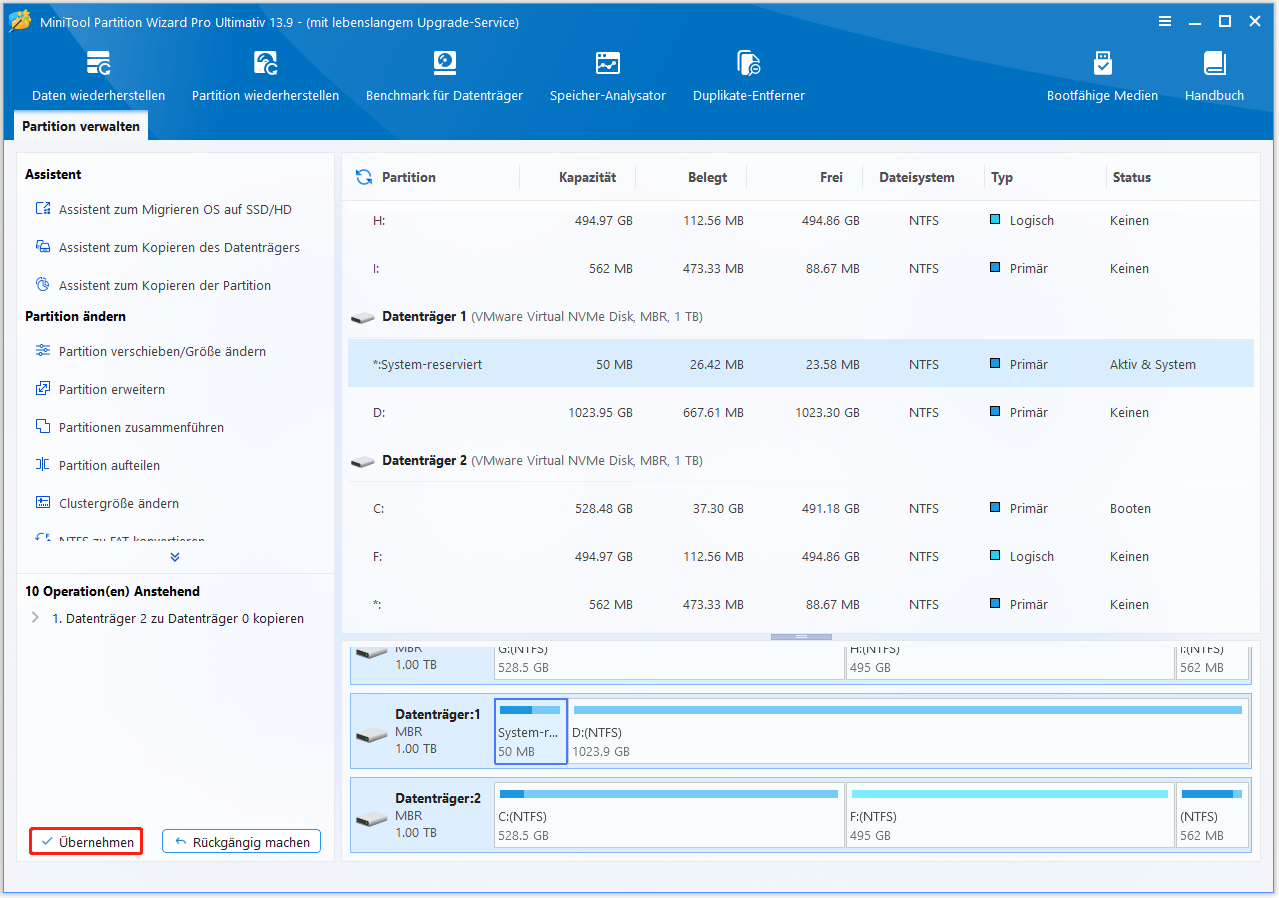Viewport: 1279px width, 898px height.
Task: Select the F: partition row
Action: 800,556
